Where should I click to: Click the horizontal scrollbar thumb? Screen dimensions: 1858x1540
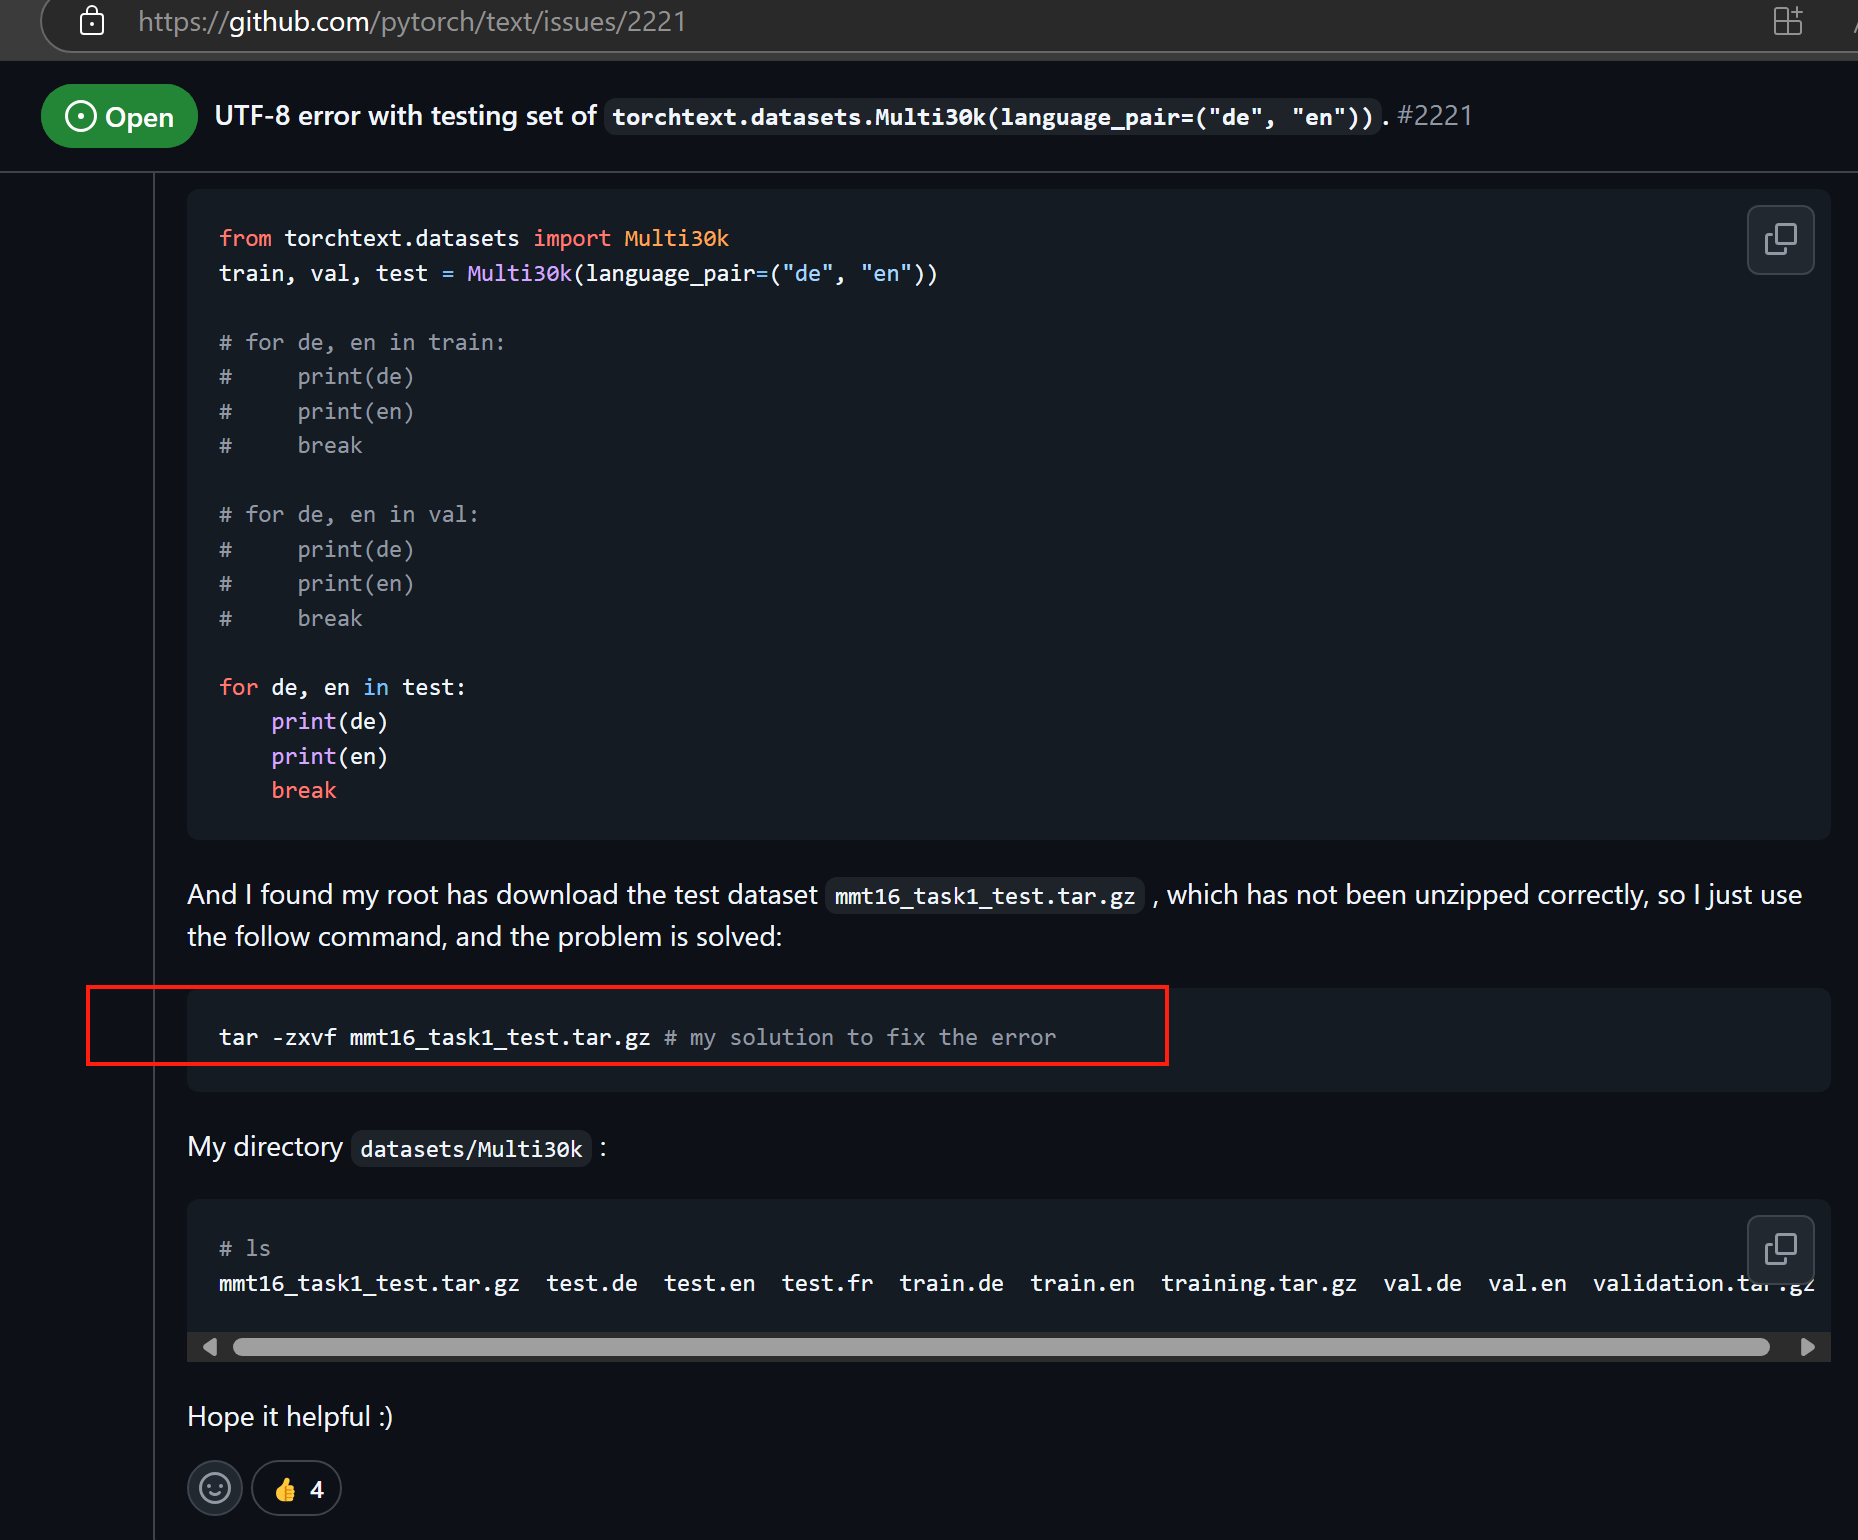1001,1347
